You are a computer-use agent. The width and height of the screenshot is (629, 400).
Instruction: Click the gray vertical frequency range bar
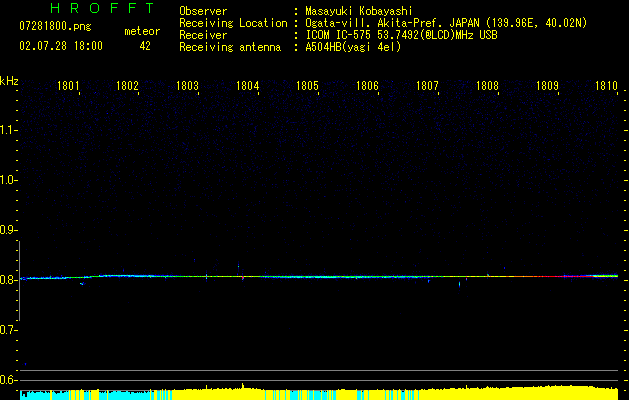(x=19, y=281)
